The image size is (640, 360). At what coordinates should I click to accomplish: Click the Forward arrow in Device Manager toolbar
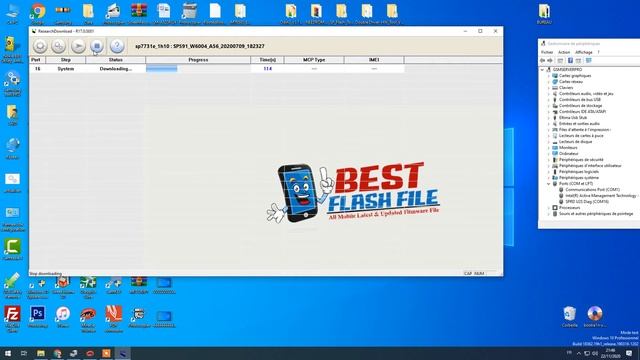(x=550, y=61)
